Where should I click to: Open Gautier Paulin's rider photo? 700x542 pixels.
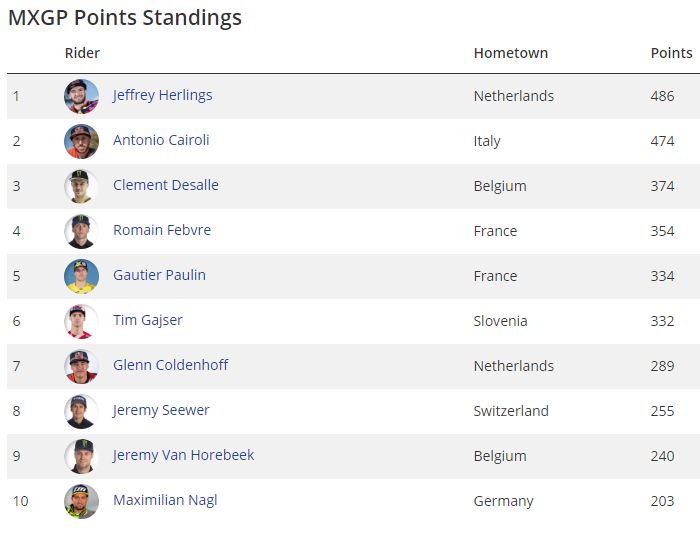[81, 276]
